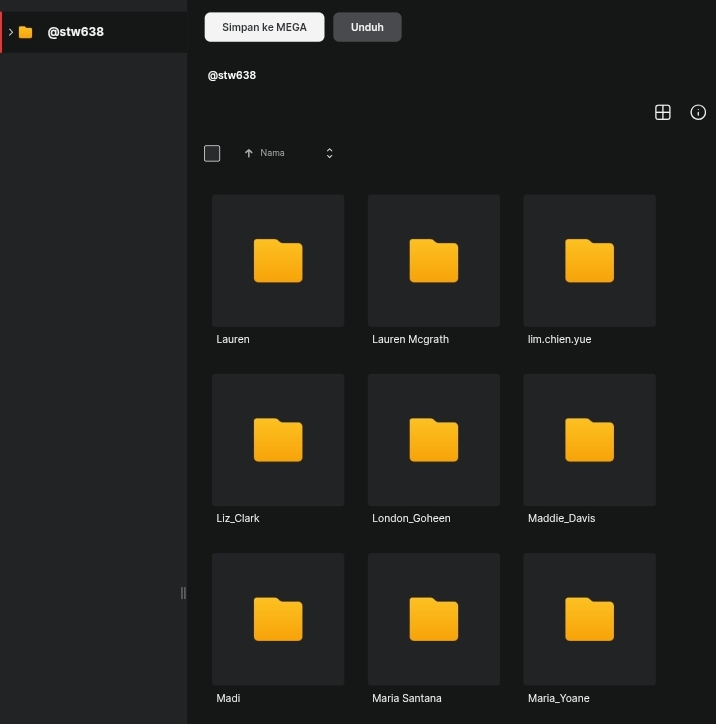Click the @stw638 breadcrumb title
This screenshot has height=724, width=716.
pos(232,75)
